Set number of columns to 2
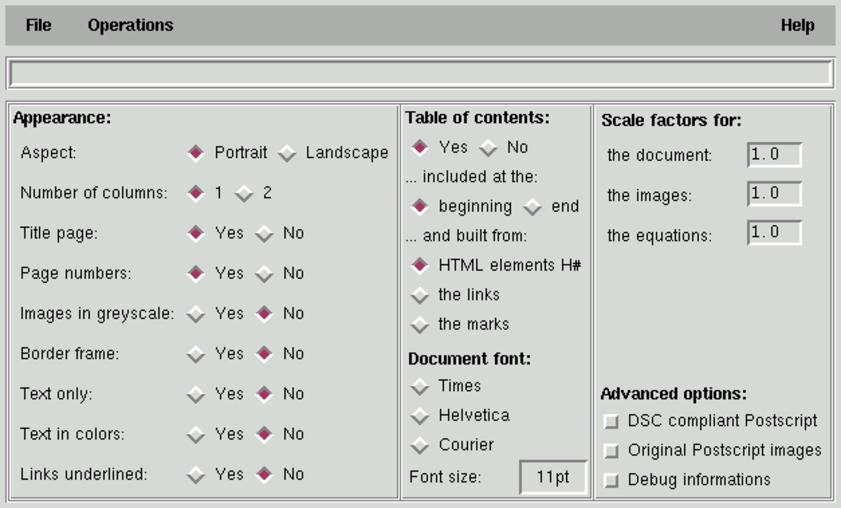Screen dimensions: 841x508 (245, 194)
